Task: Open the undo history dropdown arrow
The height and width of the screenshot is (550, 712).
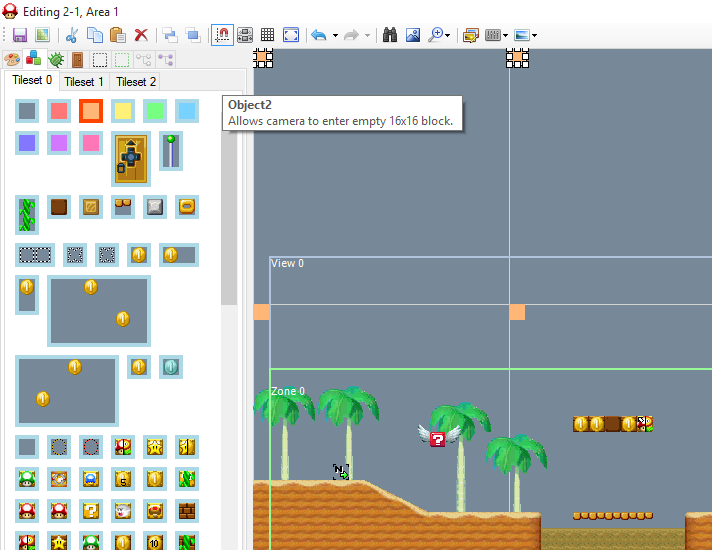Action: (335, 35)
